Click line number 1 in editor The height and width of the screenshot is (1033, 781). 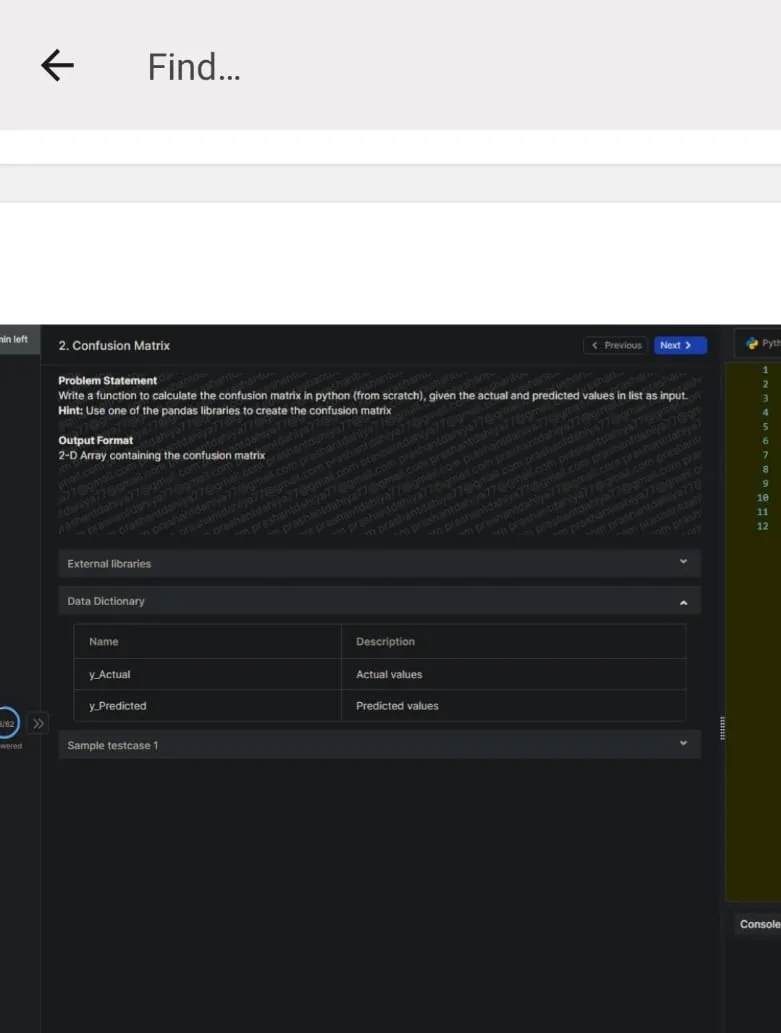pos(764,370)
